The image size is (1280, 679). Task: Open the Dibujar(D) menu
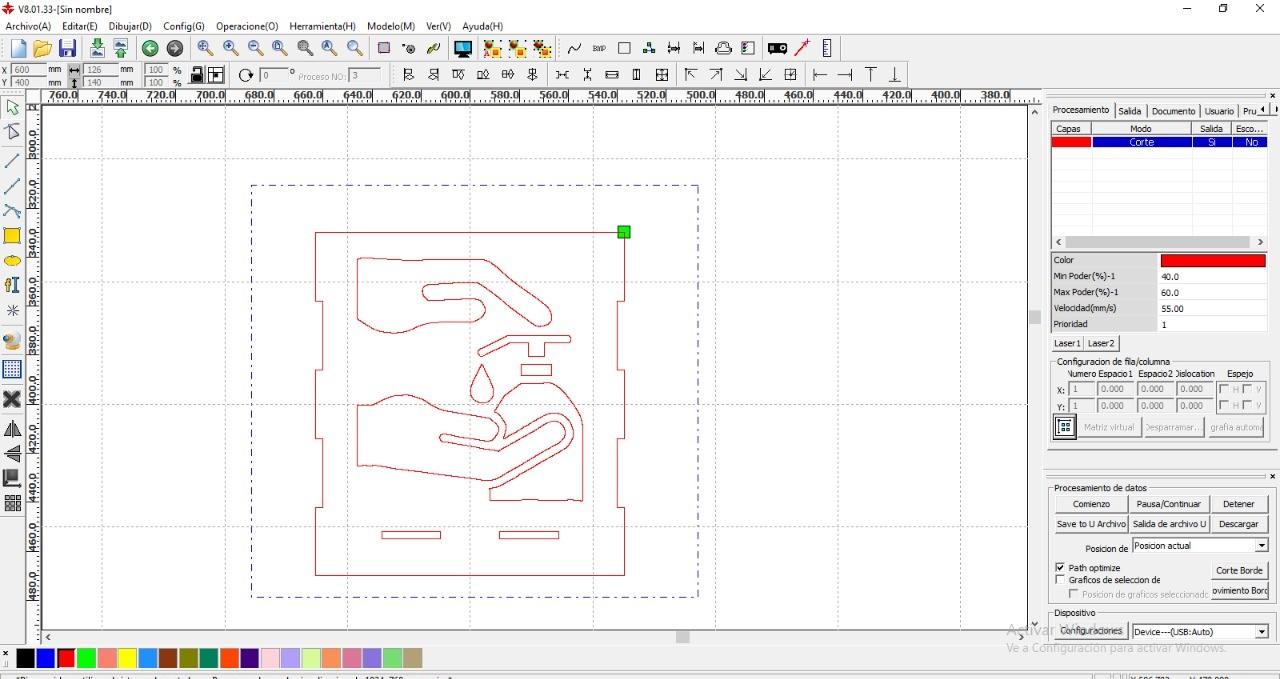point(130,26)
